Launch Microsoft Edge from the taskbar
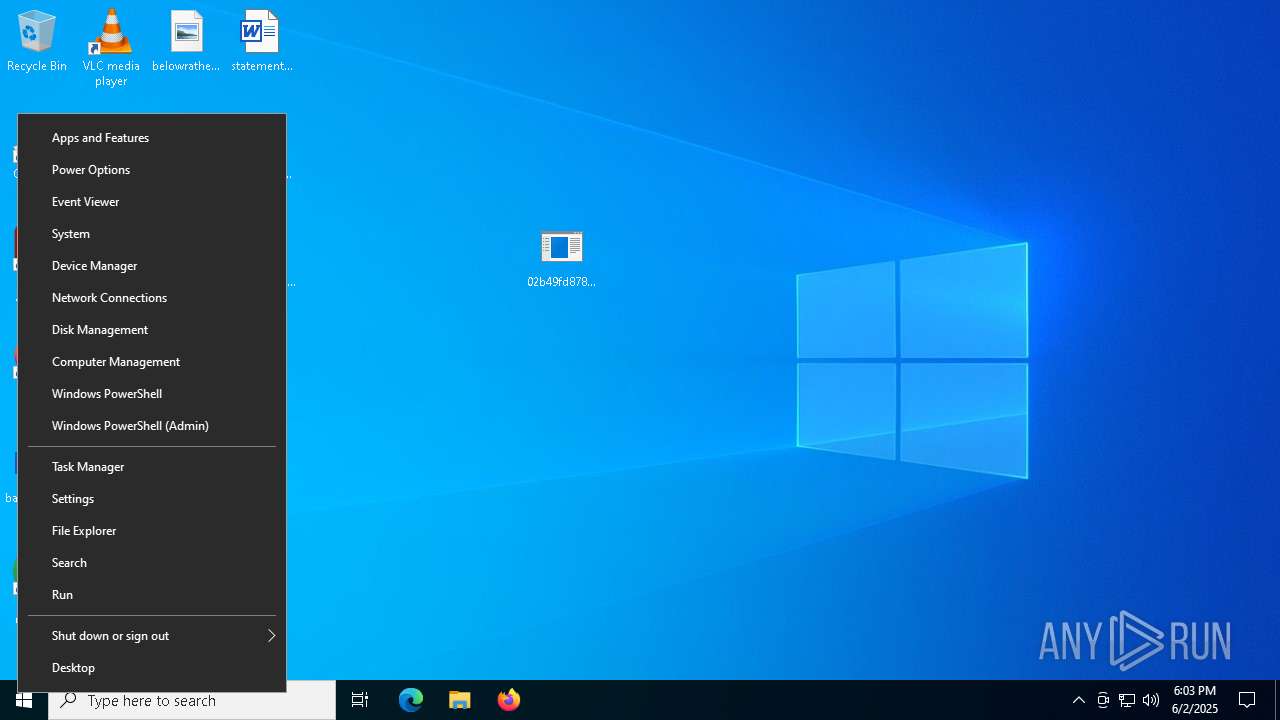 tap(411, 700)
